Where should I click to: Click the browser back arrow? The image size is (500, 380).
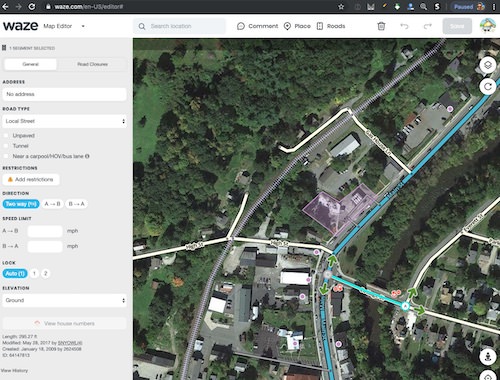(5, 6)
